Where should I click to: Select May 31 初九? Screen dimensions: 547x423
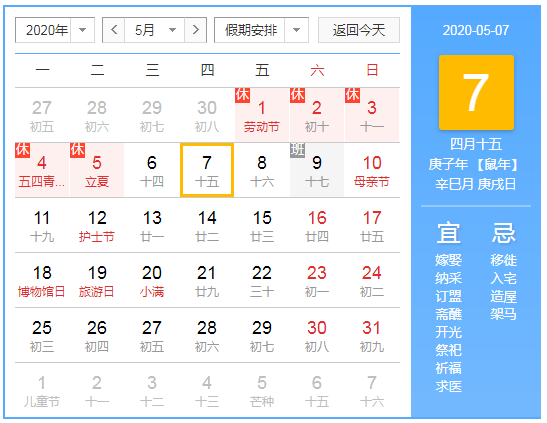pos(372,335)
